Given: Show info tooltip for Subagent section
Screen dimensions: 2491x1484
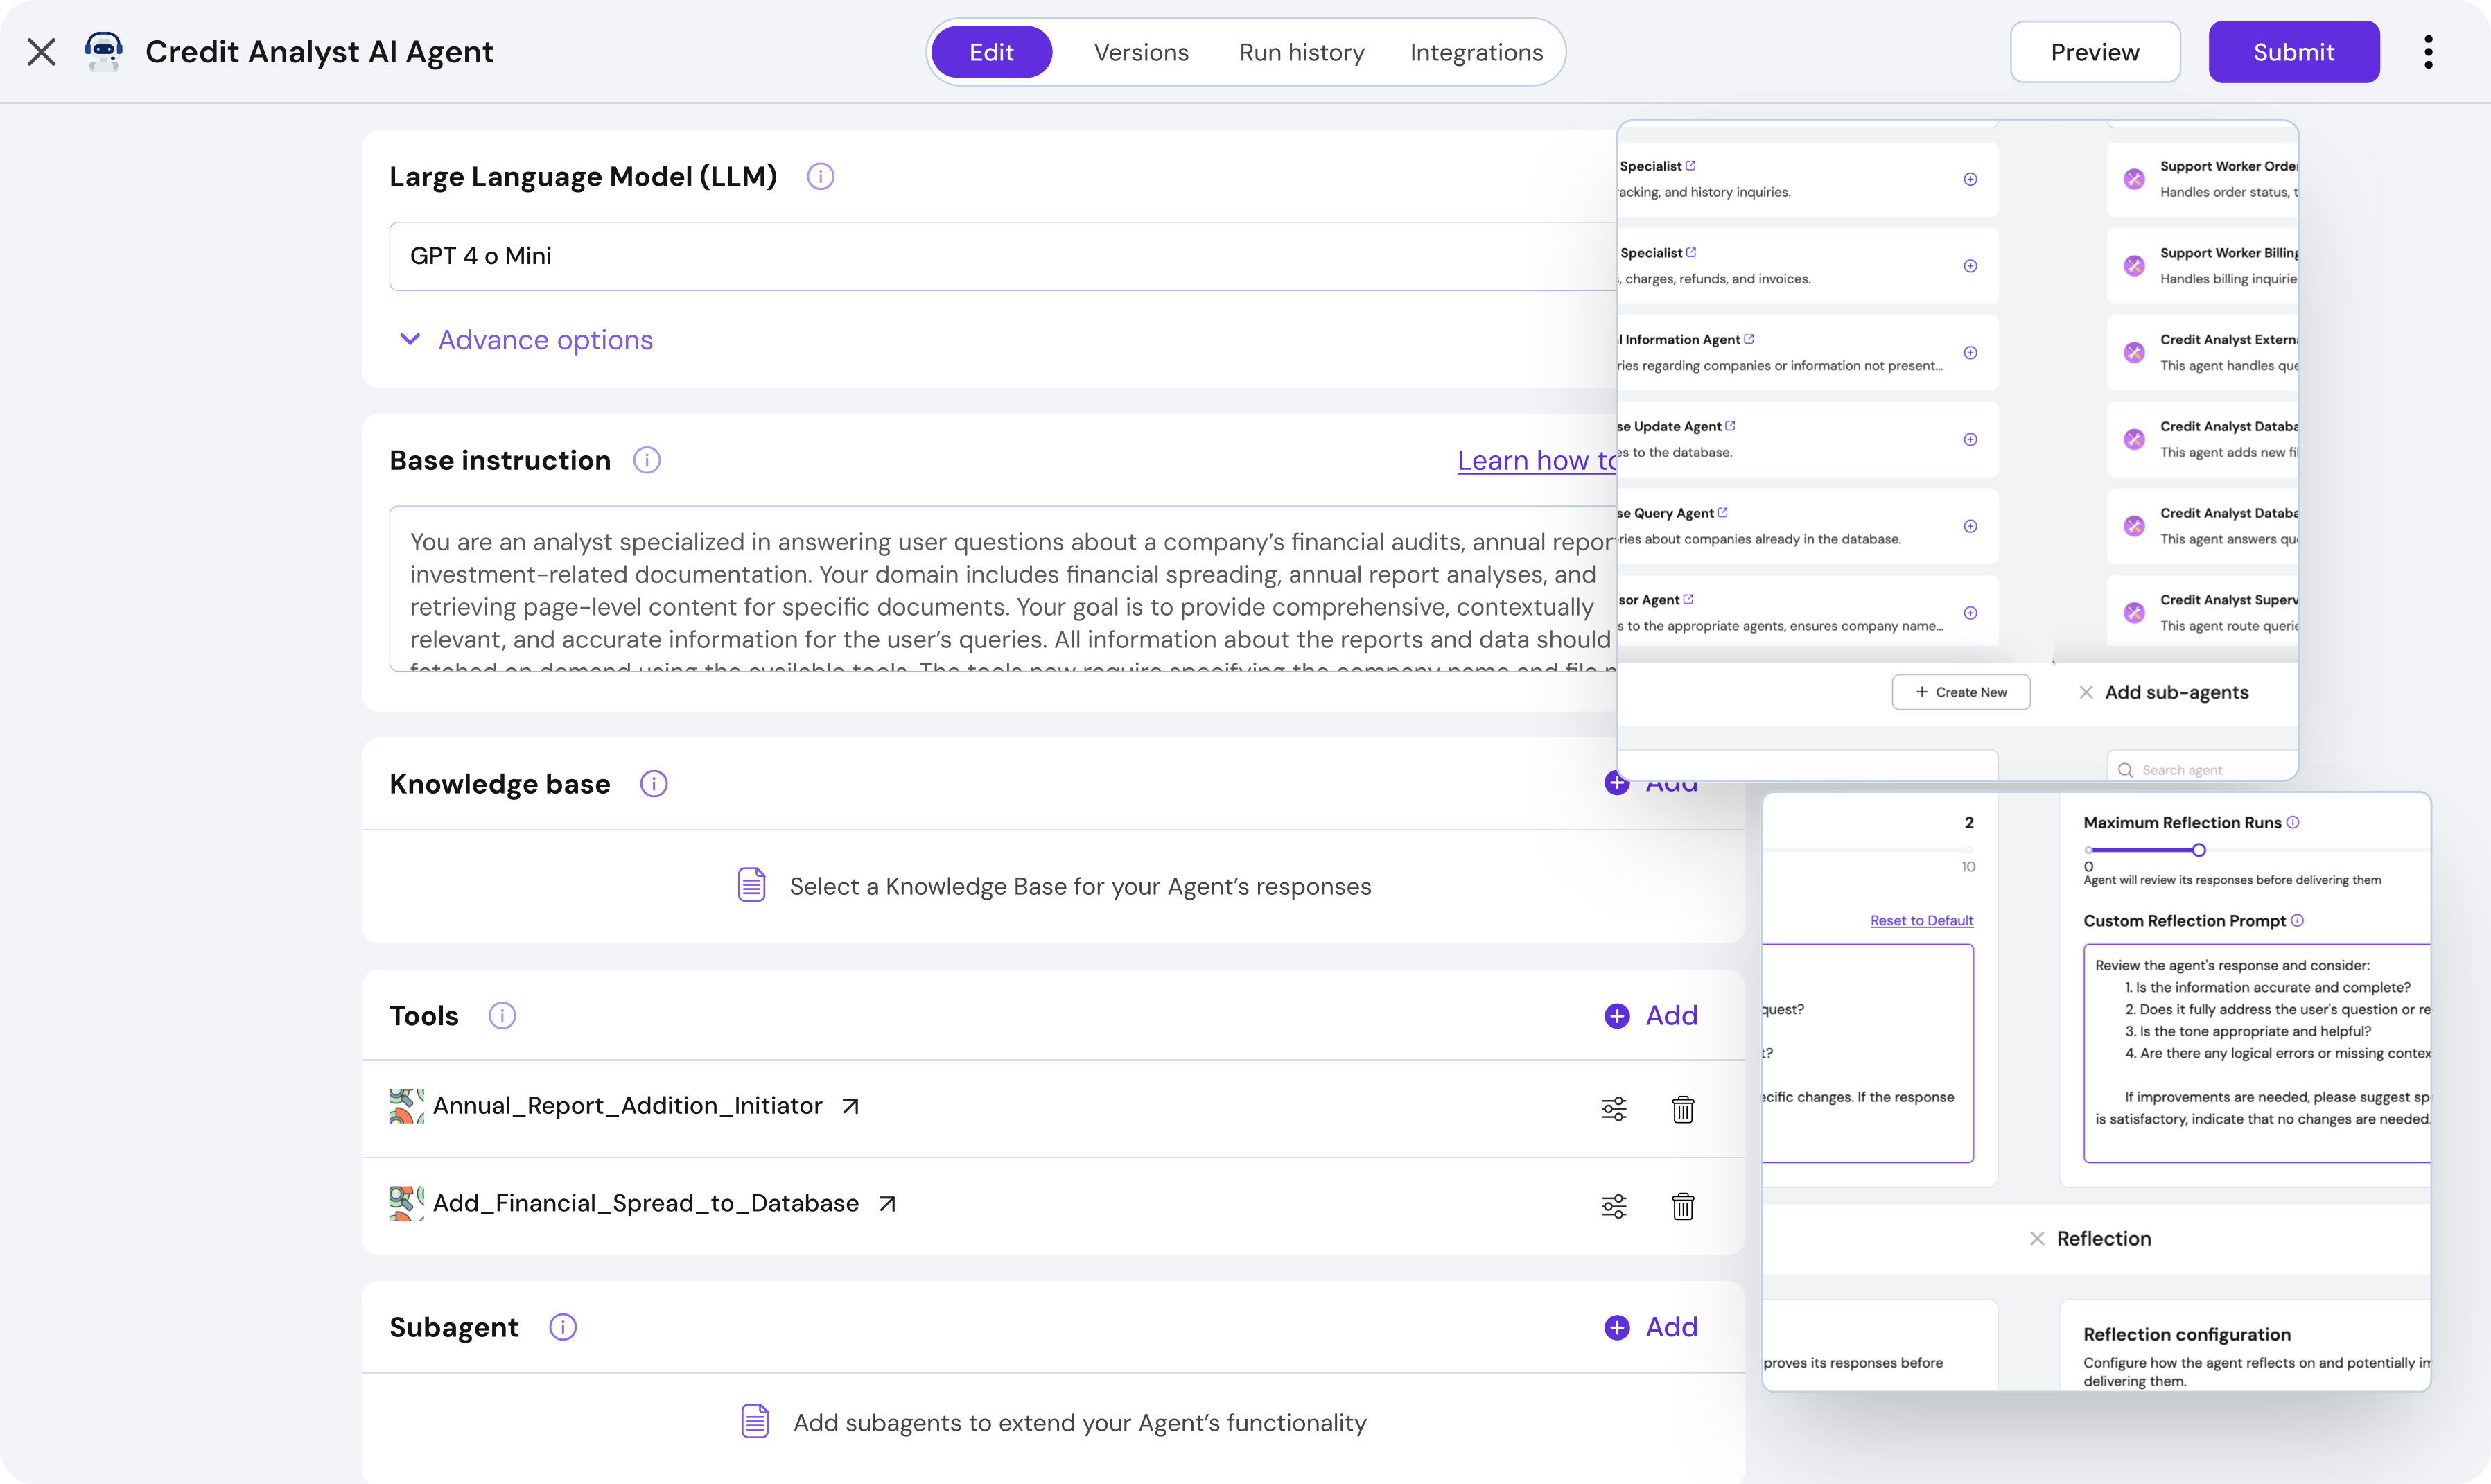Looking at the screenshot, I should pyautogui.click(x=563, y=1327).
